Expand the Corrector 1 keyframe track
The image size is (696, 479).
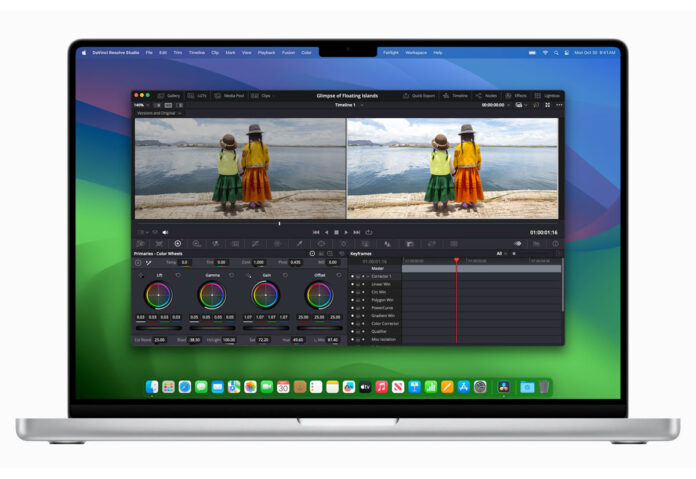click(368, 276)
